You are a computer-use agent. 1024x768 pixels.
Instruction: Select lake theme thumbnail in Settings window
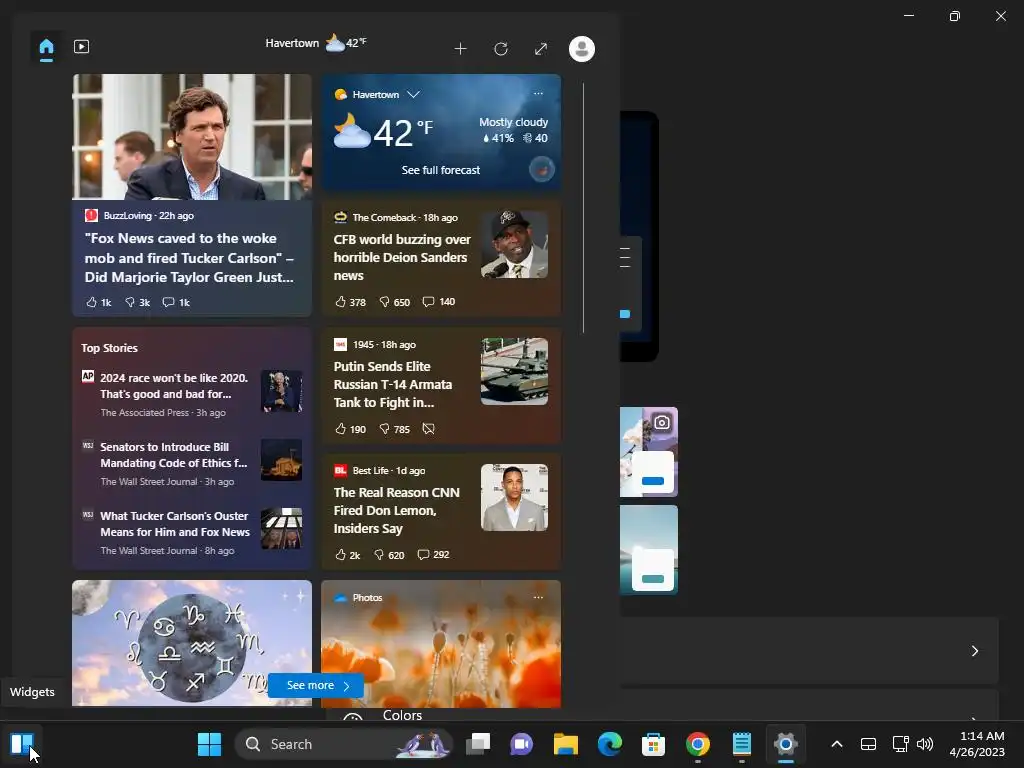click(x=648, y=550)
